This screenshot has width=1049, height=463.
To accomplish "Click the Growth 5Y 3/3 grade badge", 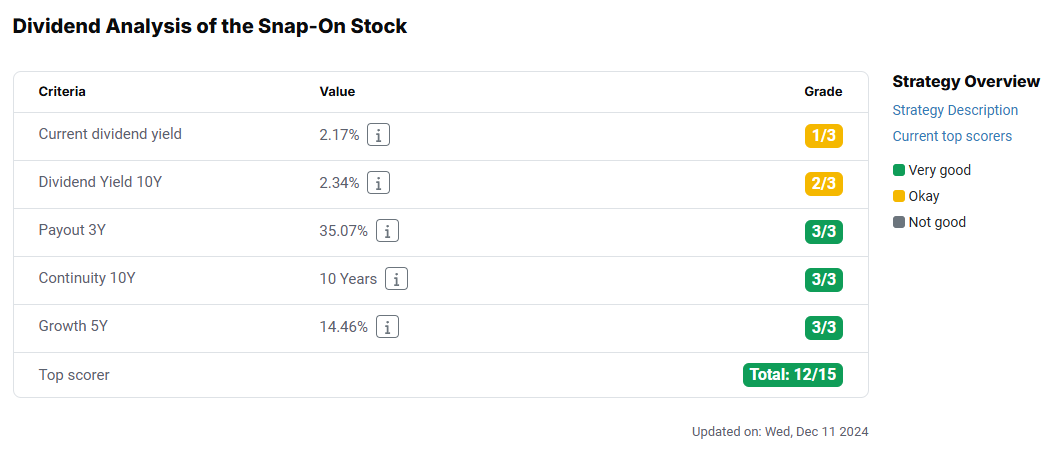I will [824, 329].
